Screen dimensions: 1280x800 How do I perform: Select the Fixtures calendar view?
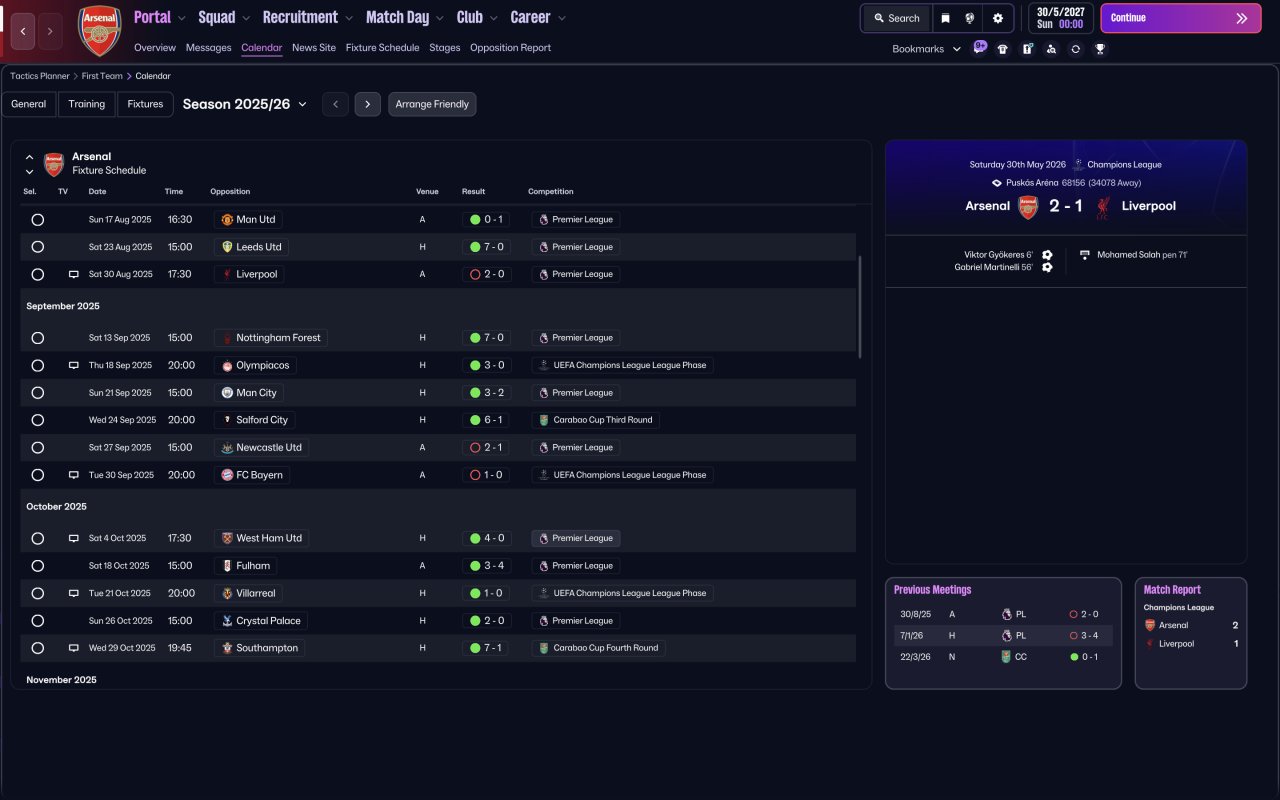145,104
